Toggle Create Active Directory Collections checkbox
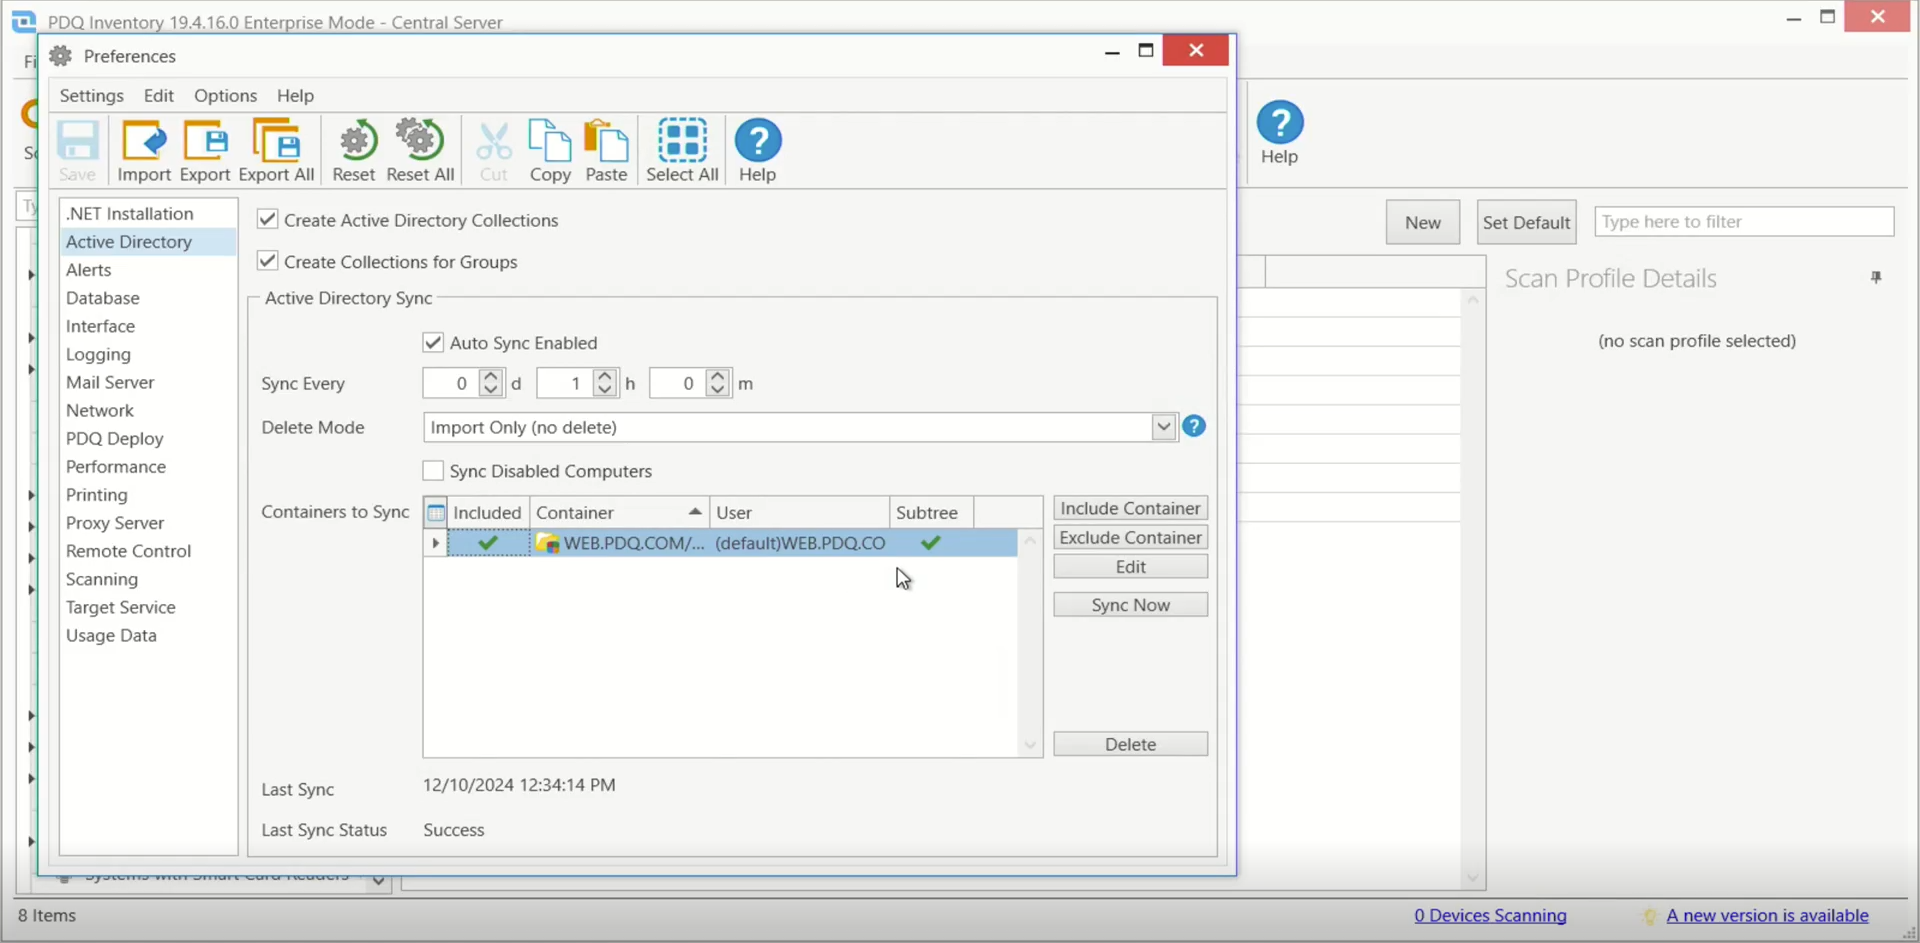 [x=267, y=219]
